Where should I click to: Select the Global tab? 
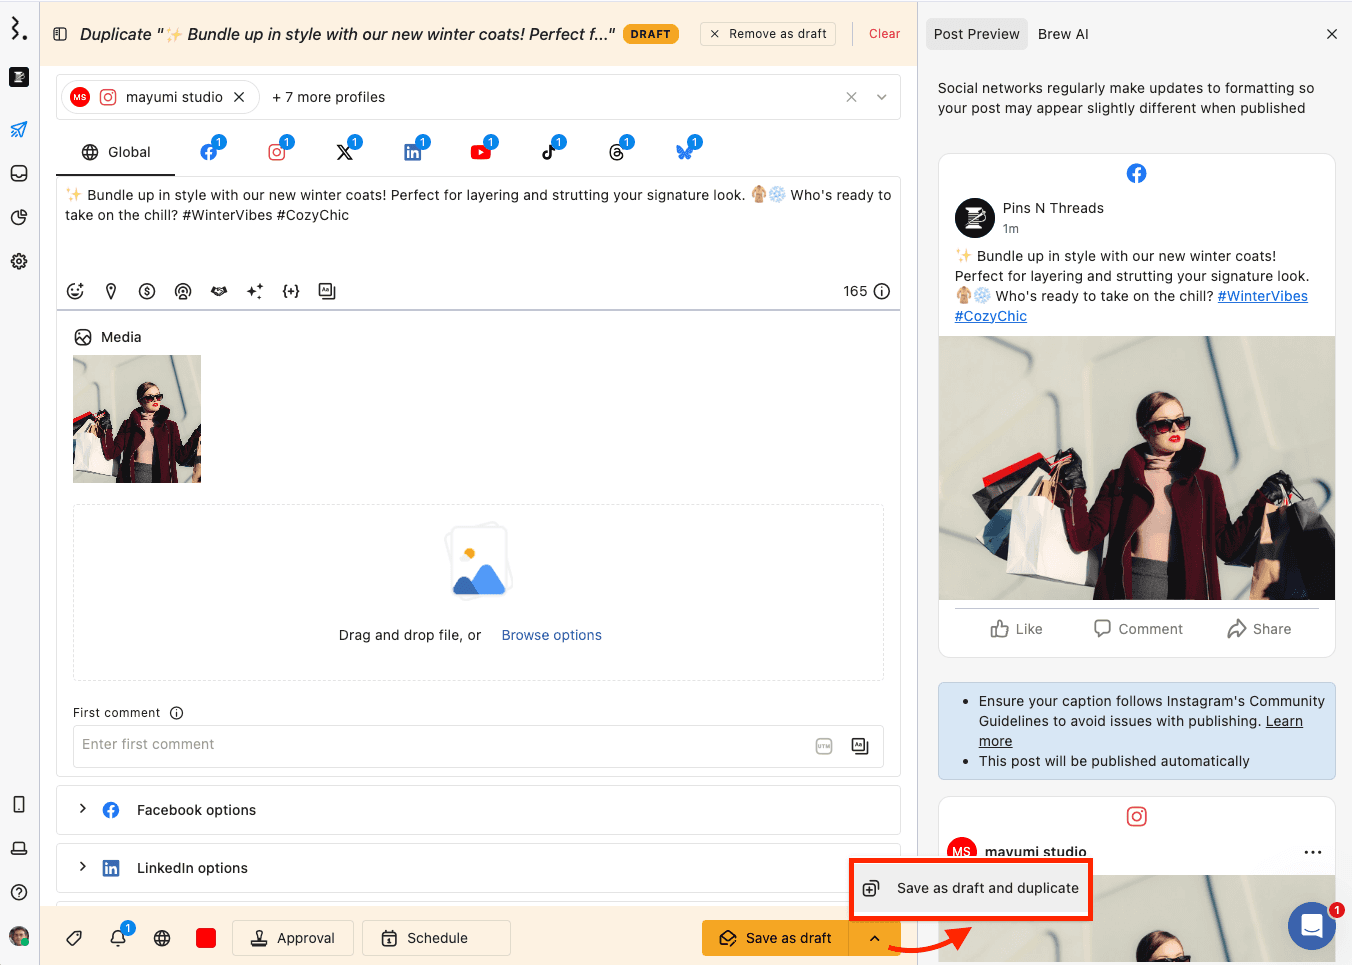(x=116, y=152)
